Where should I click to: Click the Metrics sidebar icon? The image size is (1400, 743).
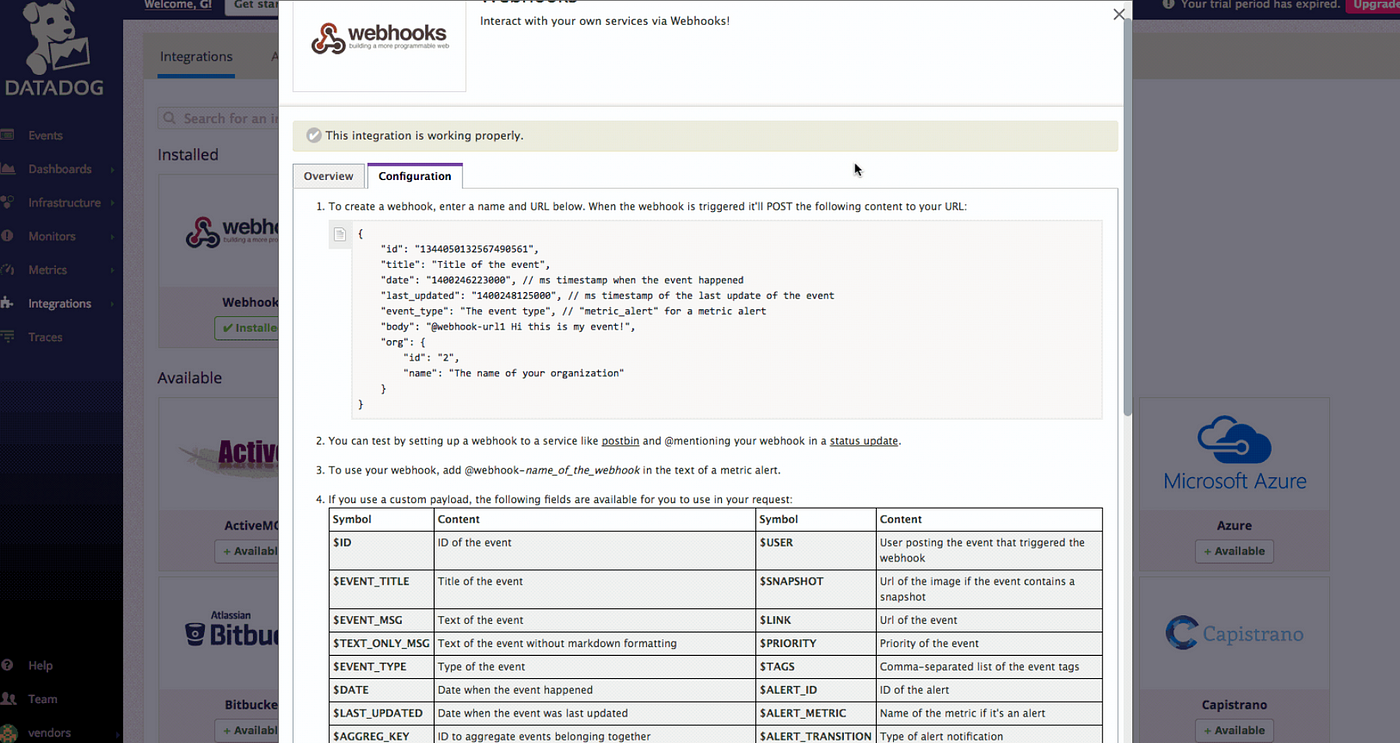pyautogui.click(x=8, y=270)
